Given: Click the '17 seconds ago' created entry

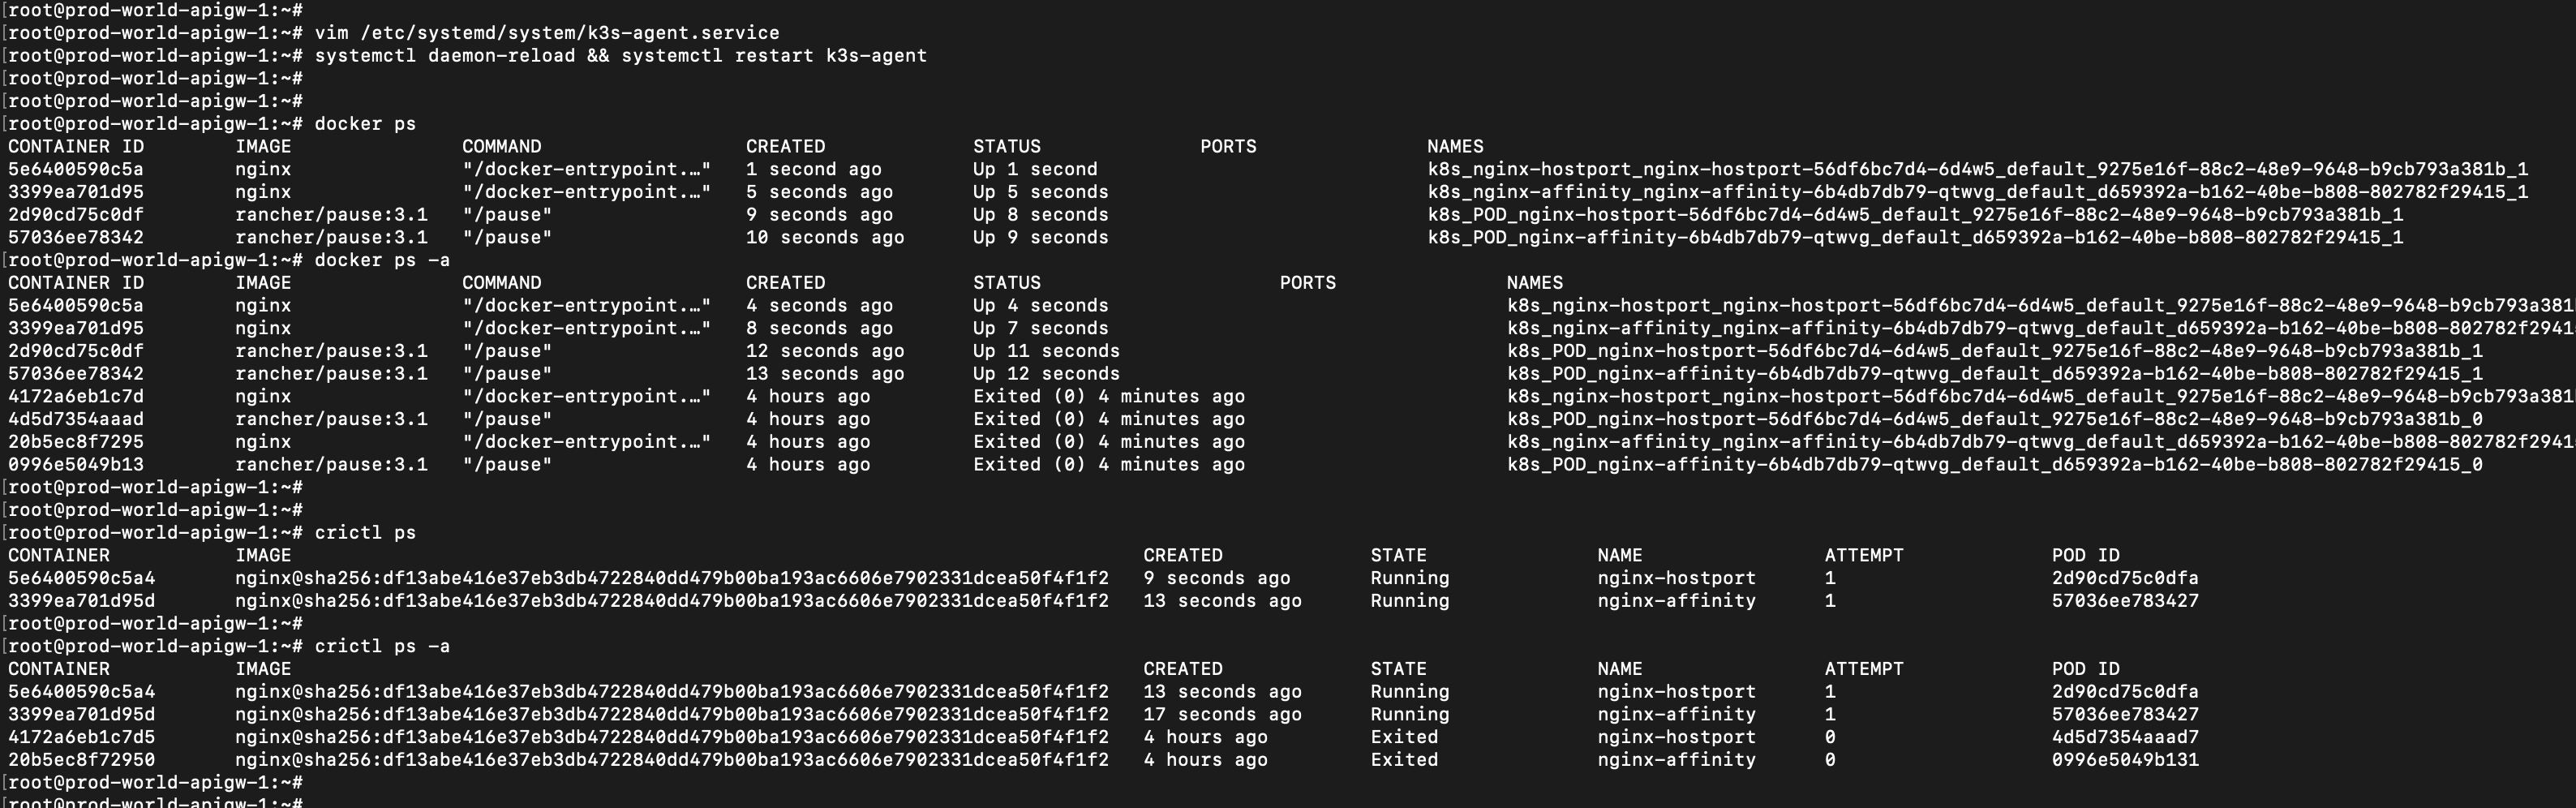Looking at the screenshot, I should pos(1222,715).
